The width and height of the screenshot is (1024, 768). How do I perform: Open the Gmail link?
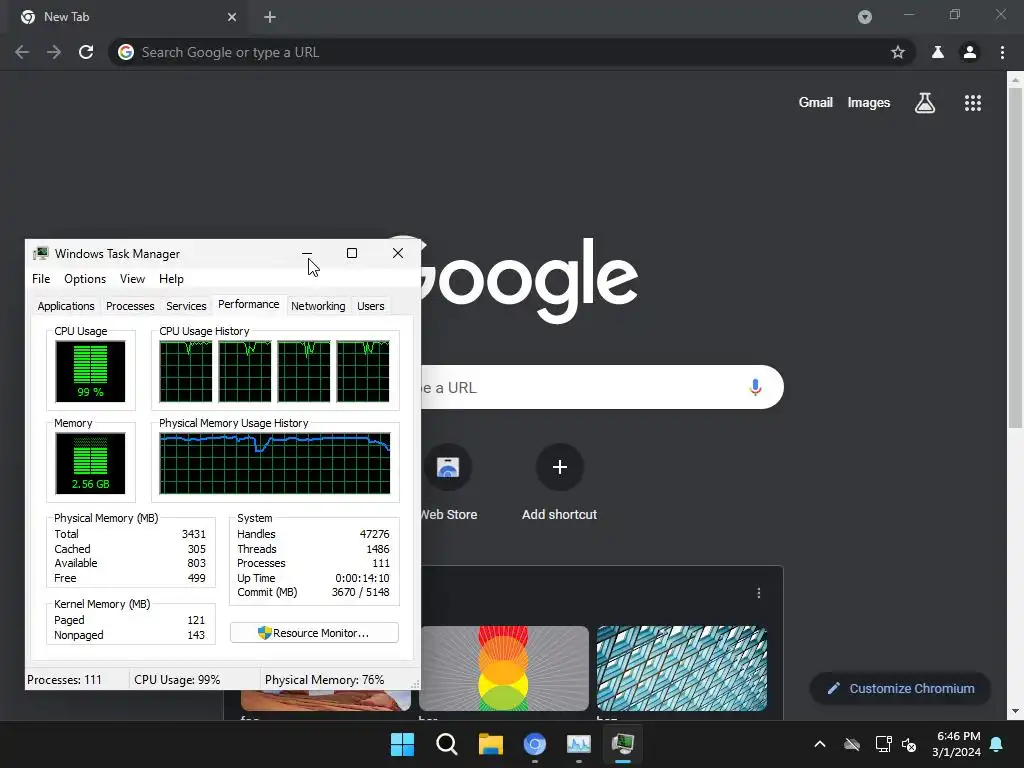click(x=816, y=103)
